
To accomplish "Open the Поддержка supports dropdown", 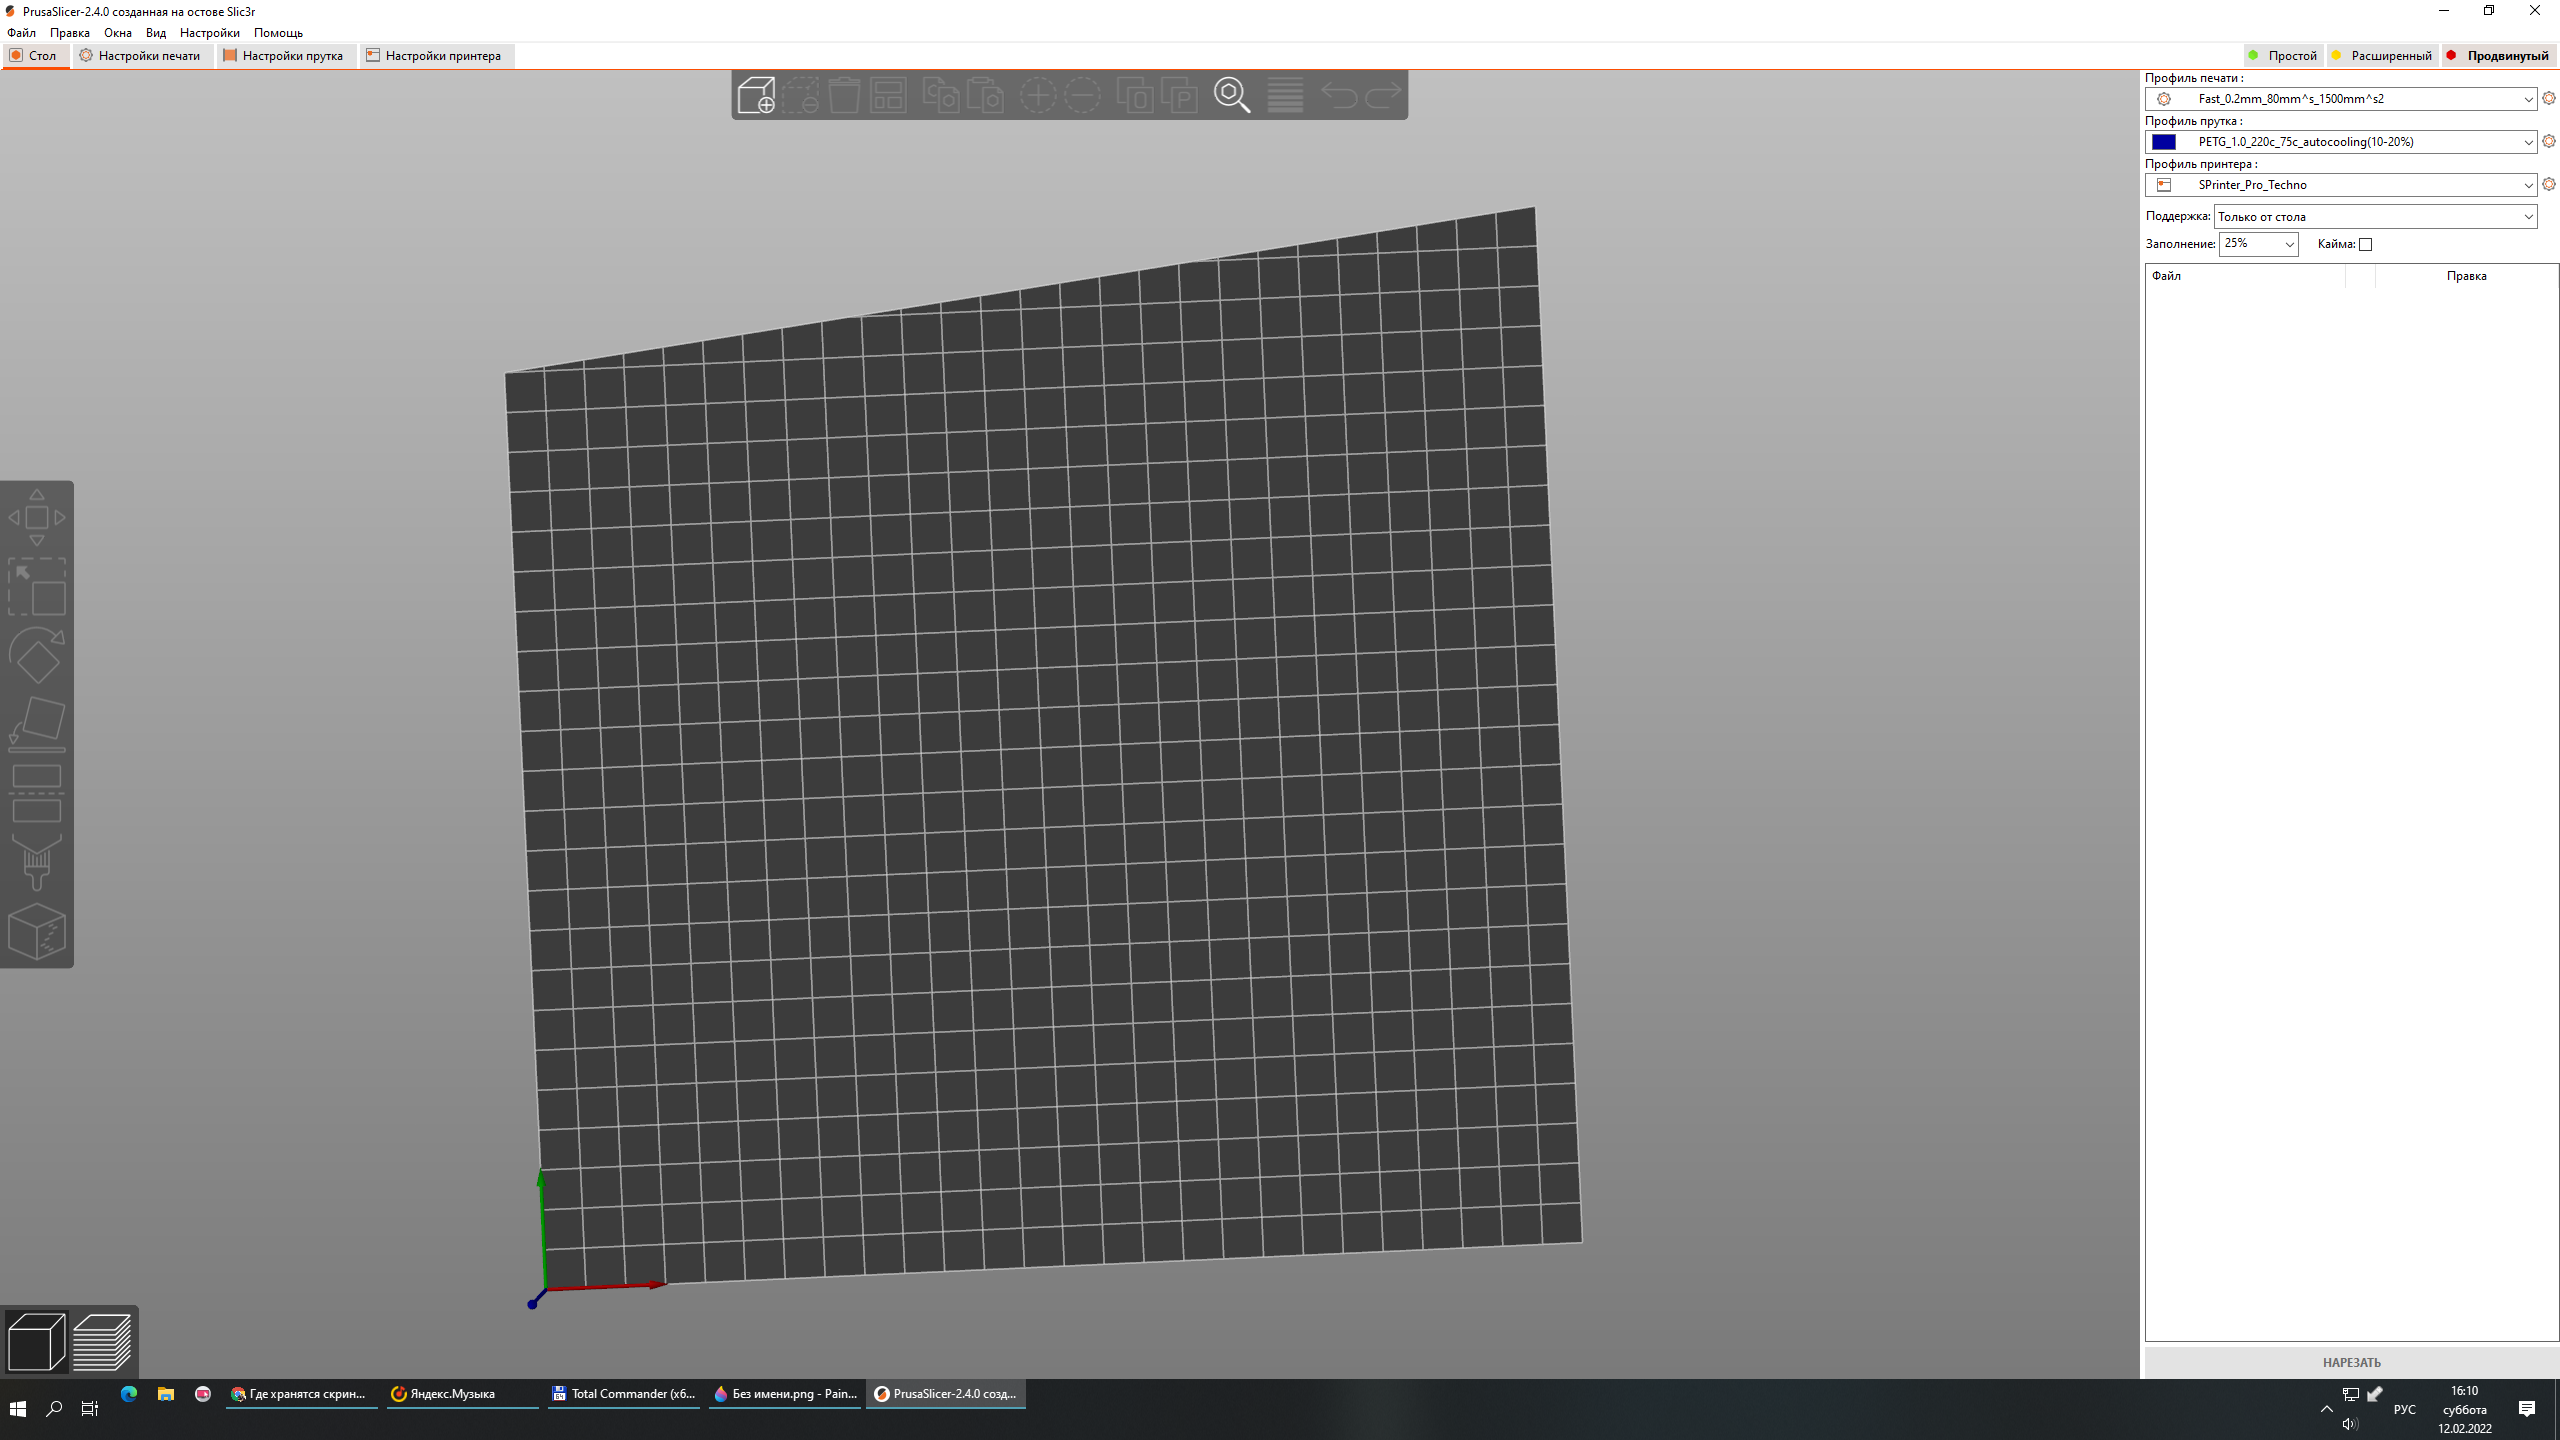I will (2528, 217).
